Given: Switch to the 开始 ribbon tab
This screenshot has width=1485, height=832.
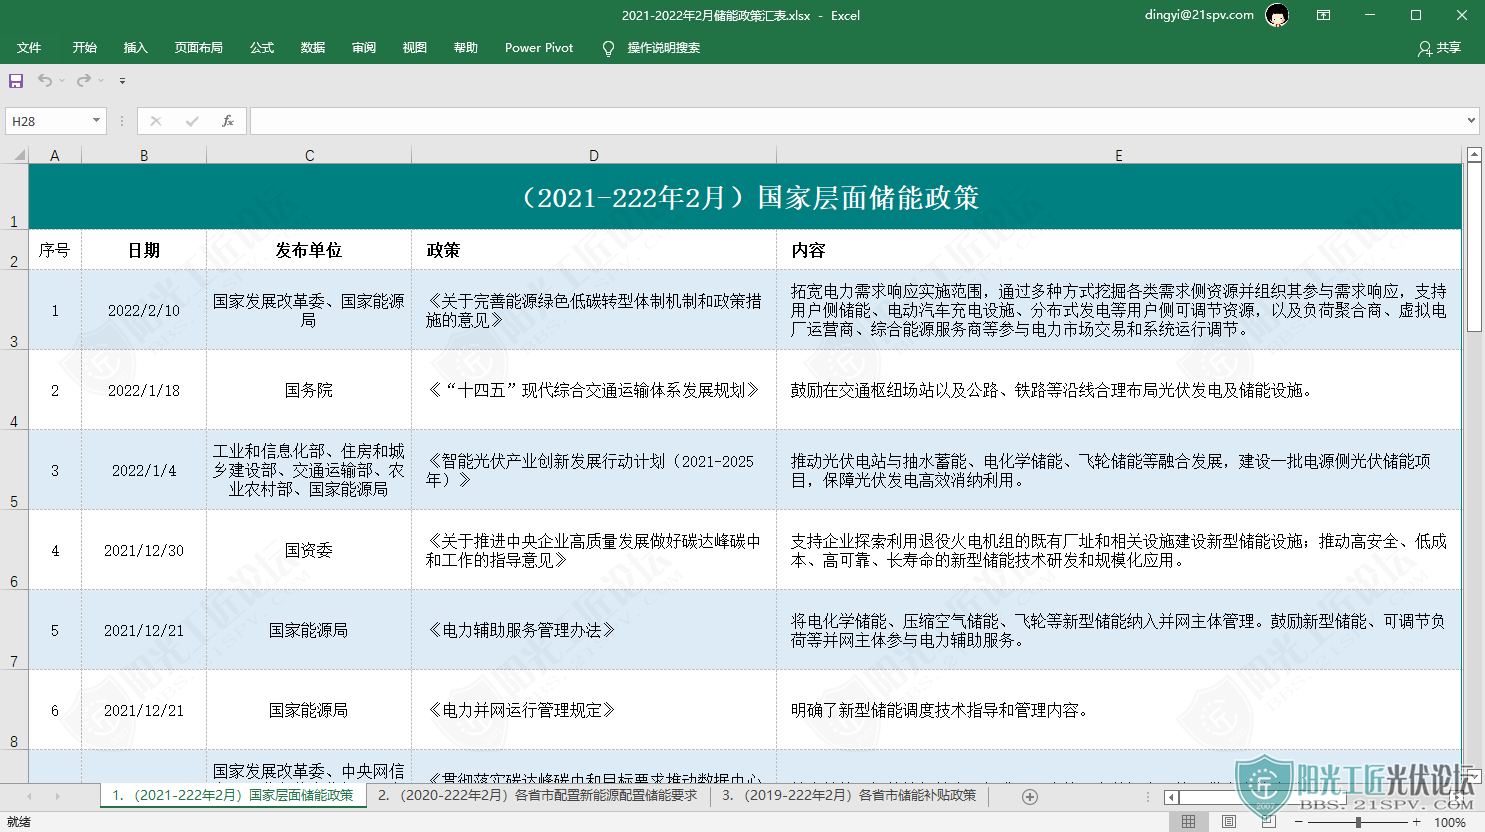Looking at the screenshot, I should [85, 48].
